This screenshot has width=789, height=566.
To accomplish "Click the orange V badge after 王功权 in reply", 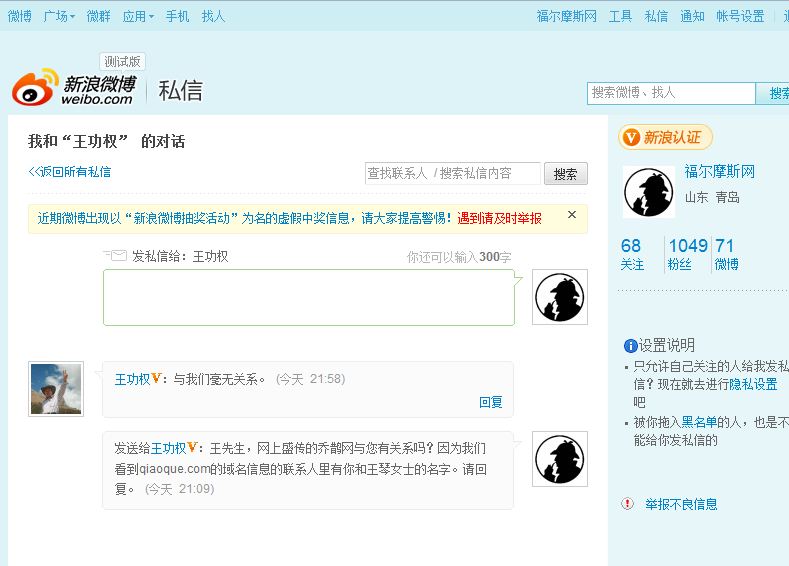I will (x=156, y=378).
